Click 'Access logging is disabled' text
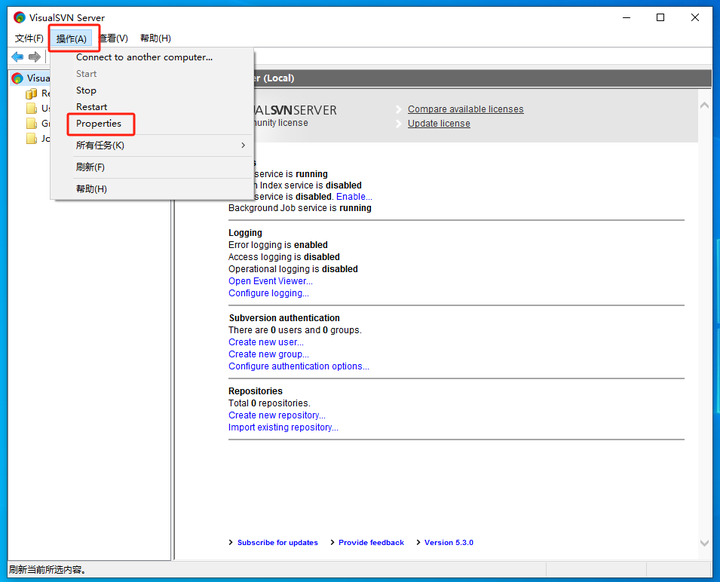The height and width of the screenshot is (582, 720). pos(284,257)
